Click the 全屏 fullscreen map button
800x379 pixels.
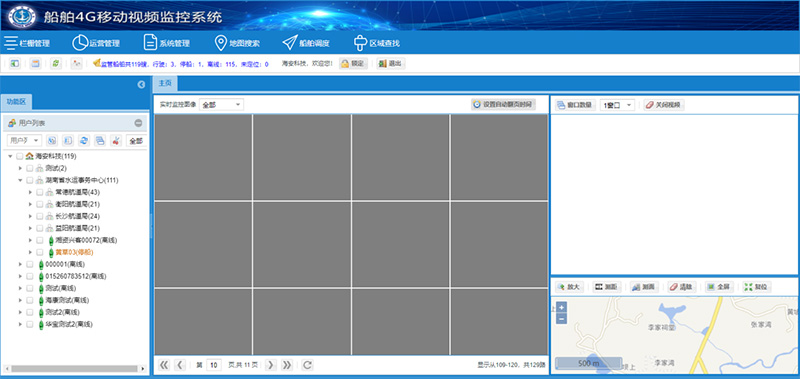click(x=719, y=287)
